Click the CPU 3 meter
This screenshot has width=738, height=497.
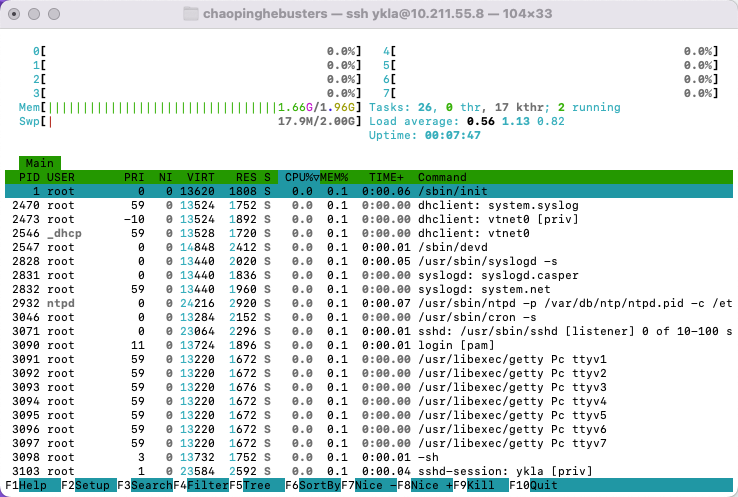197,93
